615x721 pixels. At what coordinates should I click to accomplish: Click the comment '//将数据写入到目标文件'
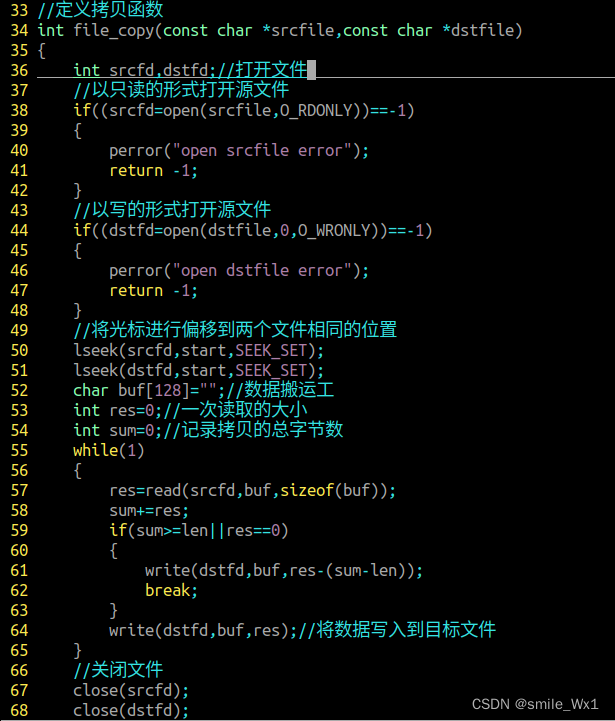(397, 630)
